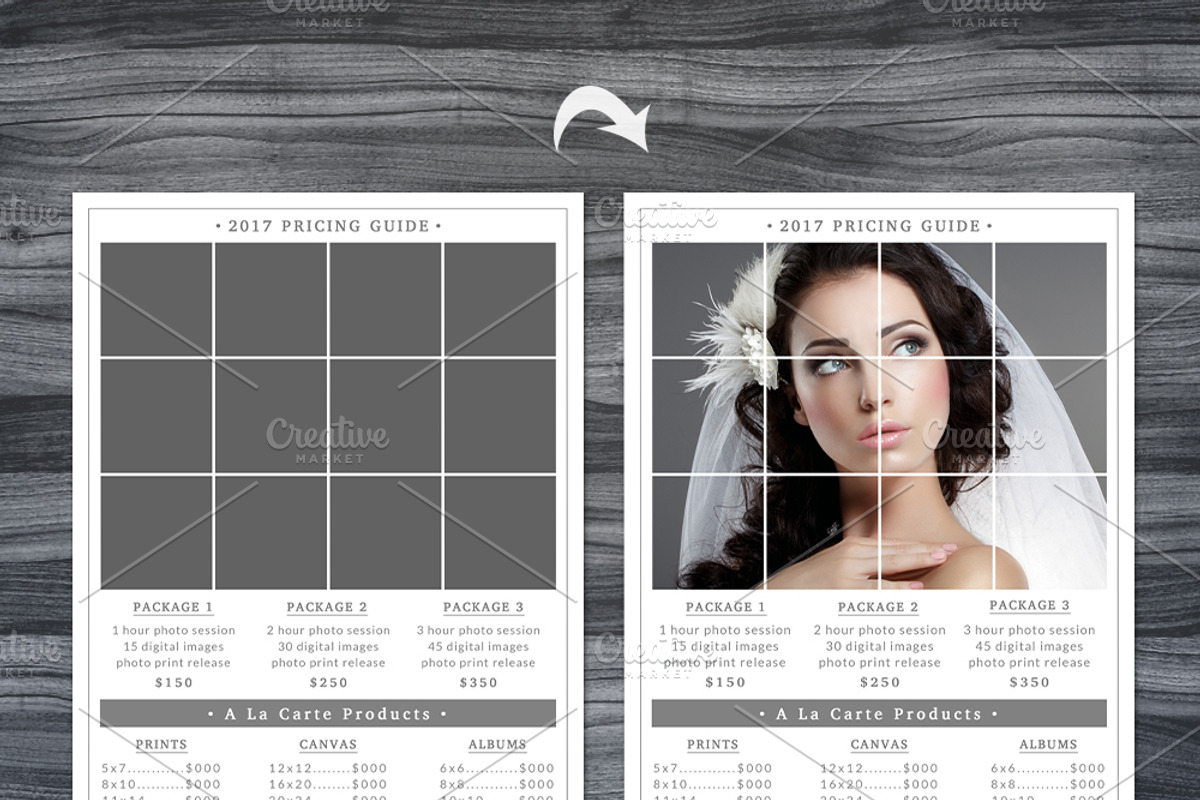Select '30 digital images' on blank-grid page

(x=328, y=646)
